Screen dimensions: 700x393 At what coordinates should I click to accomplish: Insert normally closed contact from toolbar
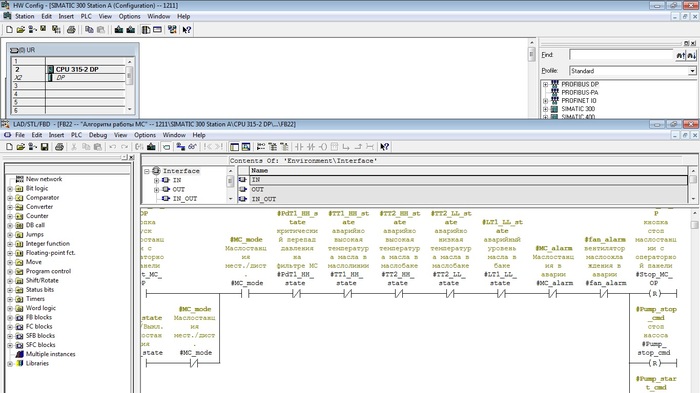[x=311, y=146]
